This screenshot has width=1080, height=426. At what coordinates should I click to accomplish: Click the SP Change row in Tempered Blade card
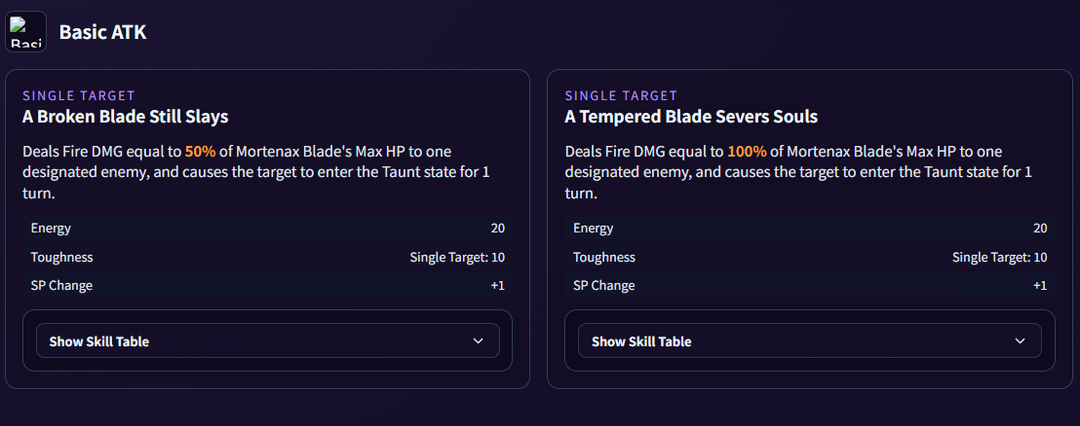pyautogui.click(x=809, y=285)
